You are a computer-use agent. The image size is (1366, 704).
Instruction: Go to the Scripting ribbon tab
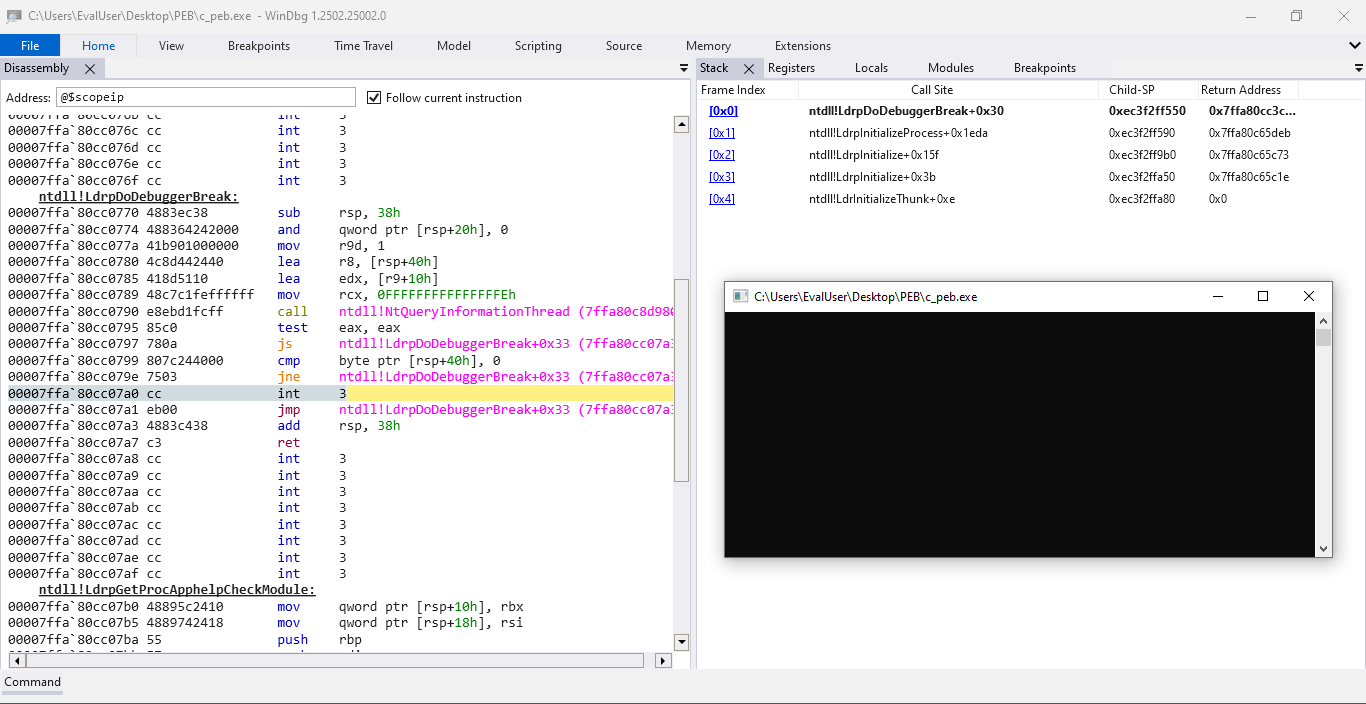(538, 46)
